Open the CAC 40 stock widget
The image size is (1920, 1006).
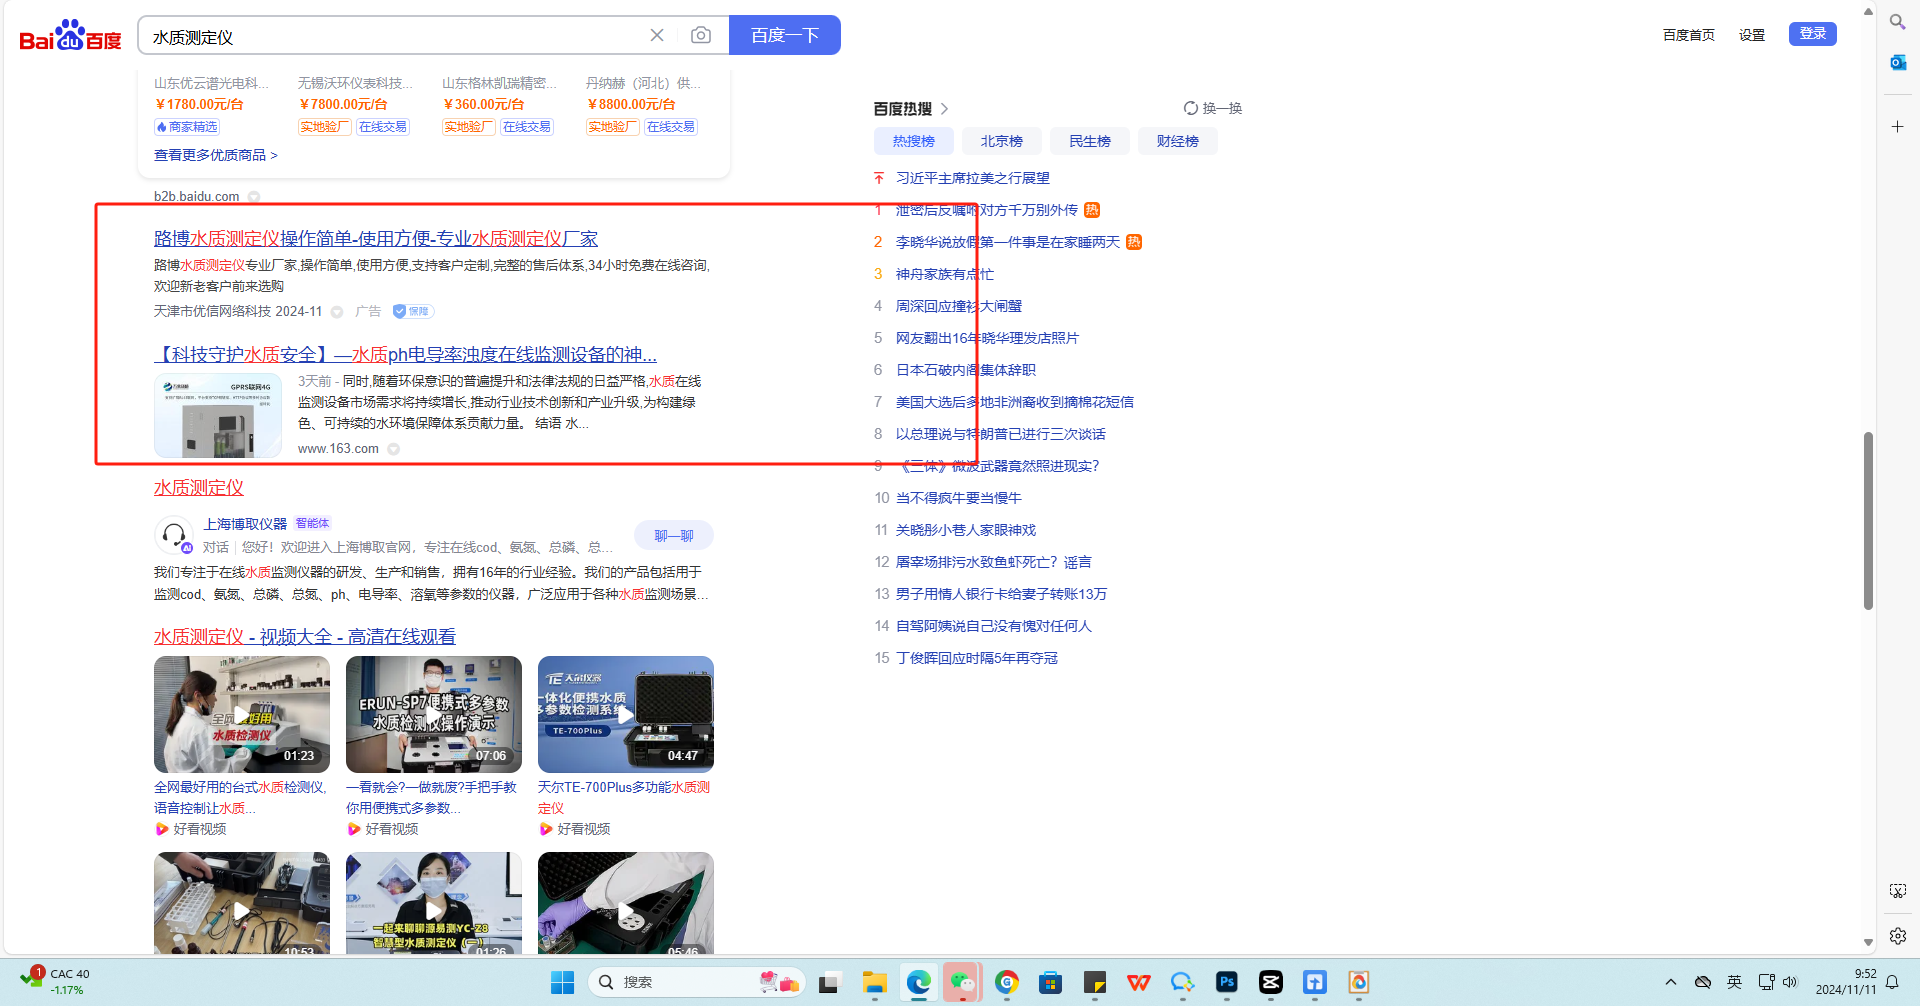[x=55, y=981]
